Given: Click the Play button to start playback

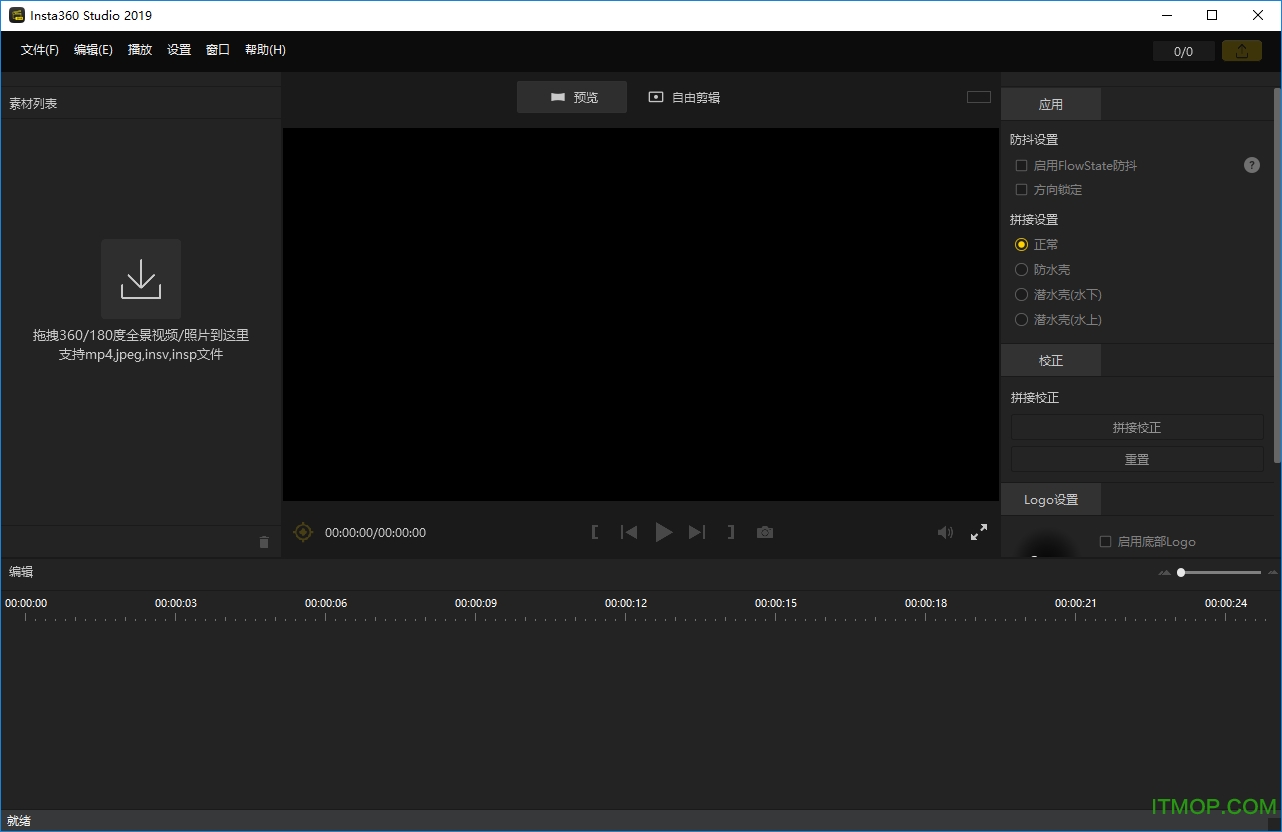Looking at the screenshot, I should [x=664, y=532].
